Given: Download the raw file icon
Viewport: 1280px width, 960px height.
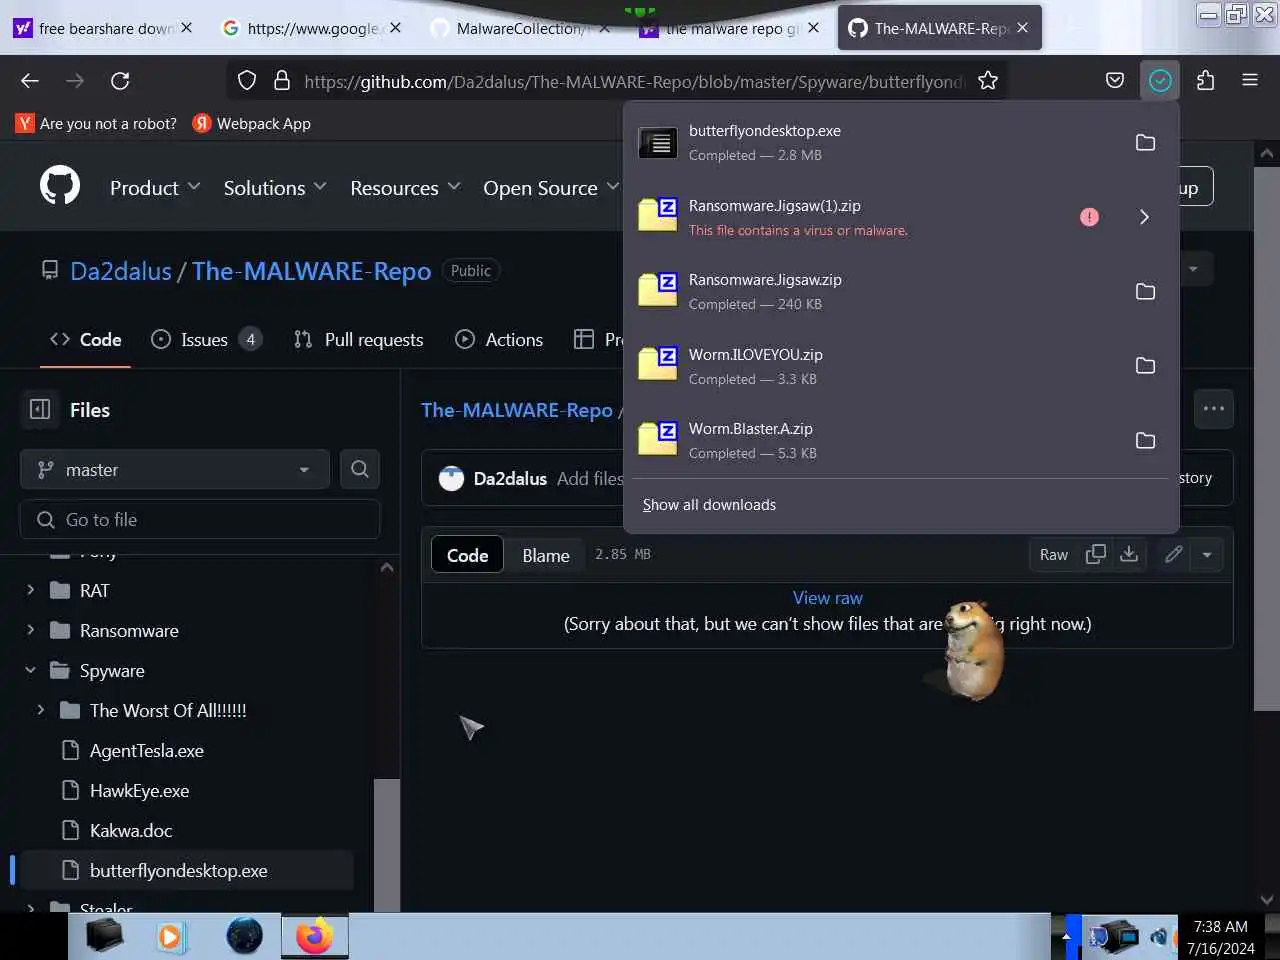Looking at the screenshot, I should pos(1129,554).
